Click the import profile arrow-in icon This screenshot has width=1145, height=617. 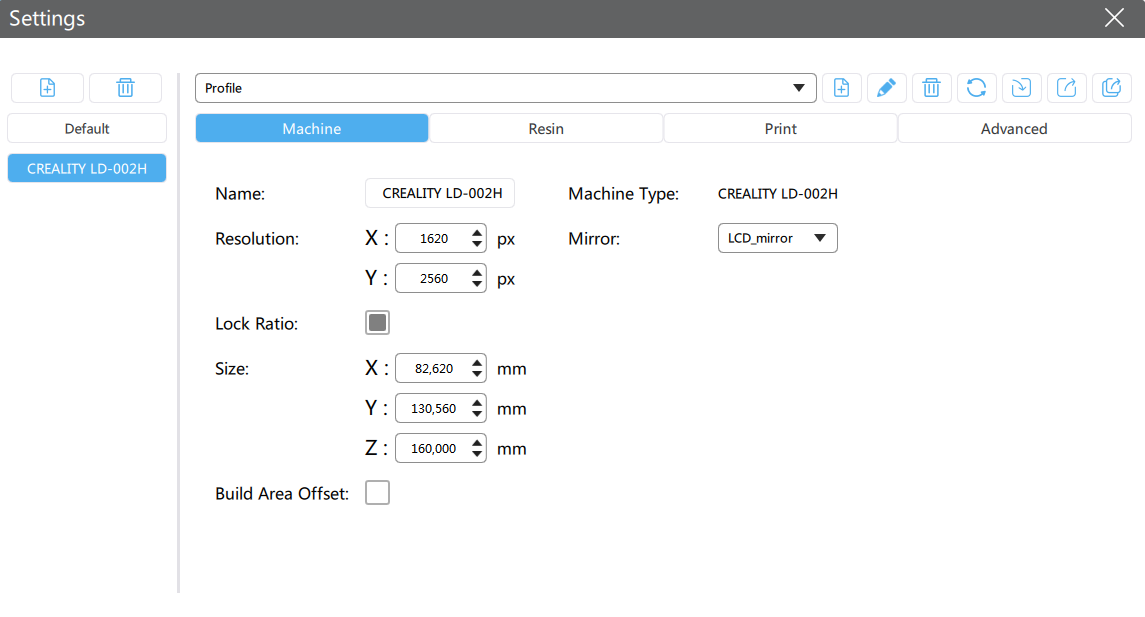coord(1021,88)
